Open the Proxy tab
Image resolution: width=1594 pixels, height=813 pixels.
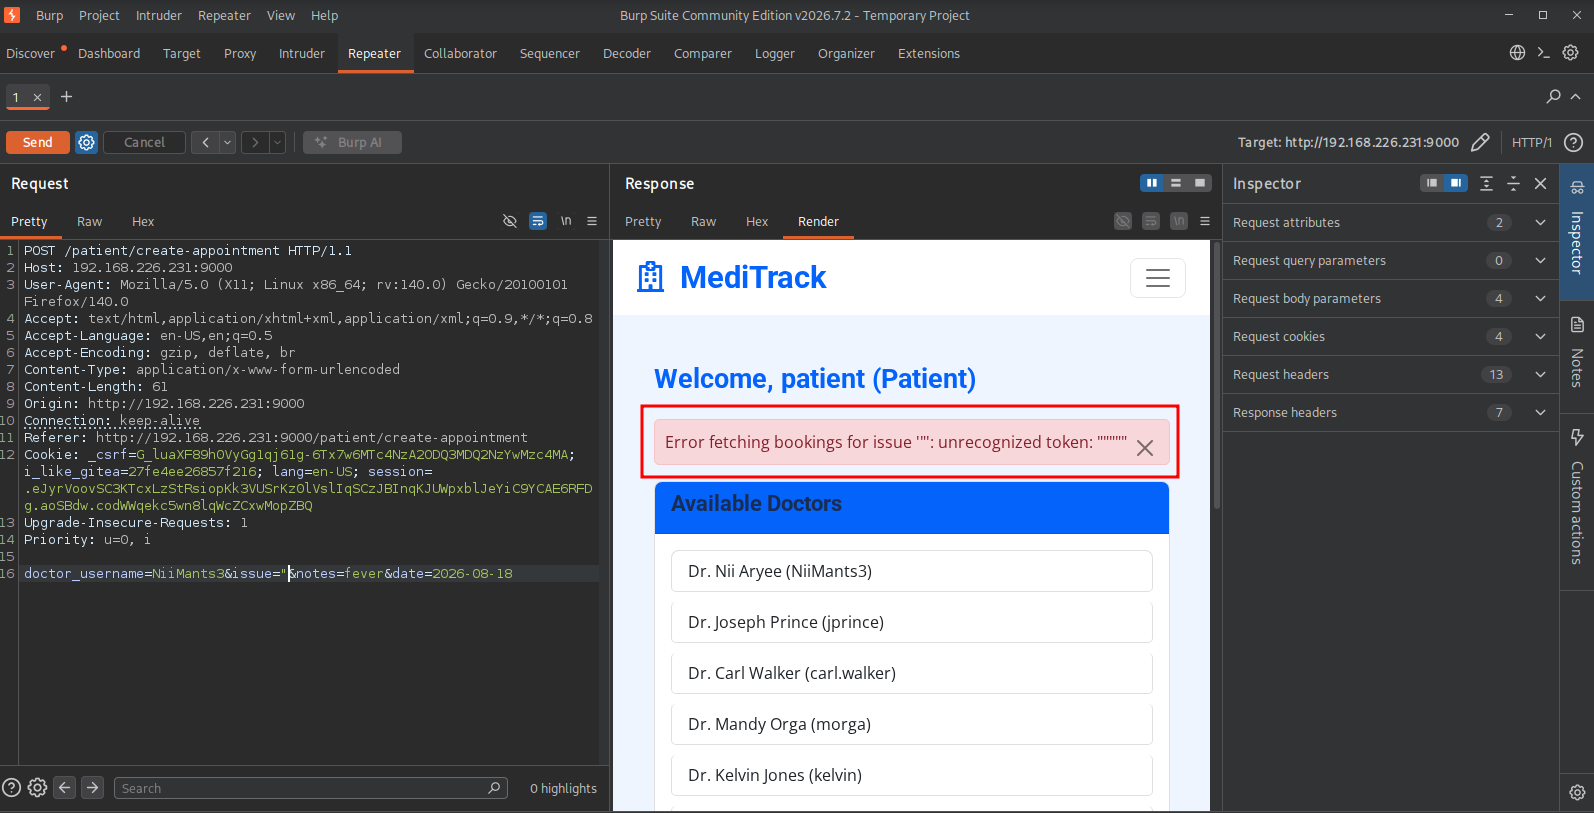(240, 53)
